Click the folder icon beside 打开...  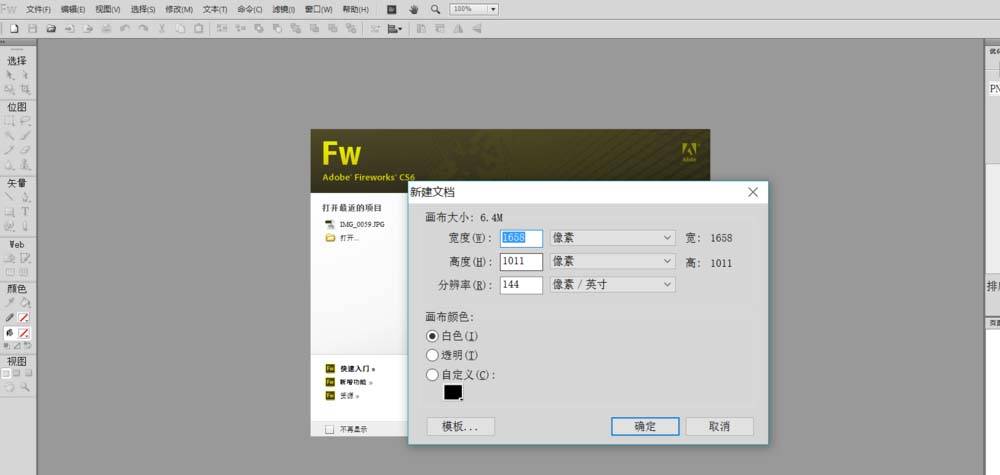point(330,238)
